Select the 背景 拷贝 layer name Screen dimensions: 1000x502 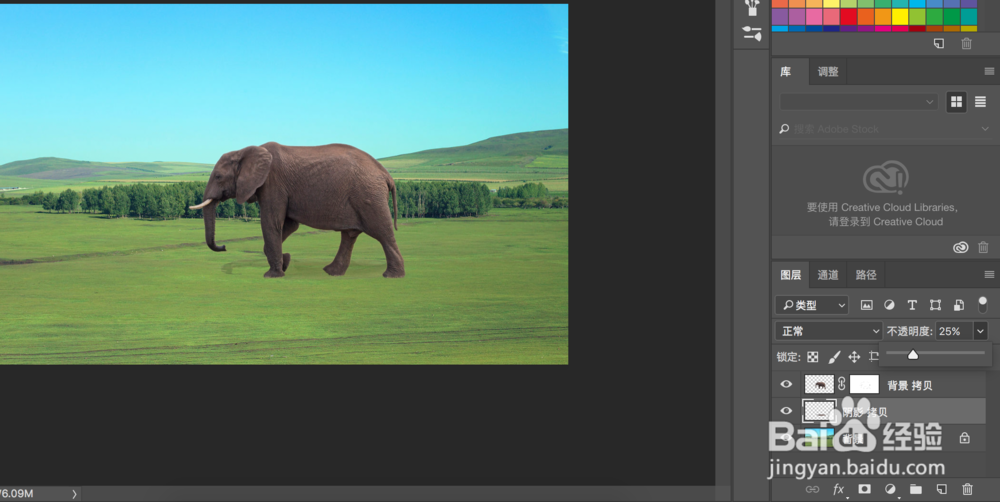click(909, 385)
